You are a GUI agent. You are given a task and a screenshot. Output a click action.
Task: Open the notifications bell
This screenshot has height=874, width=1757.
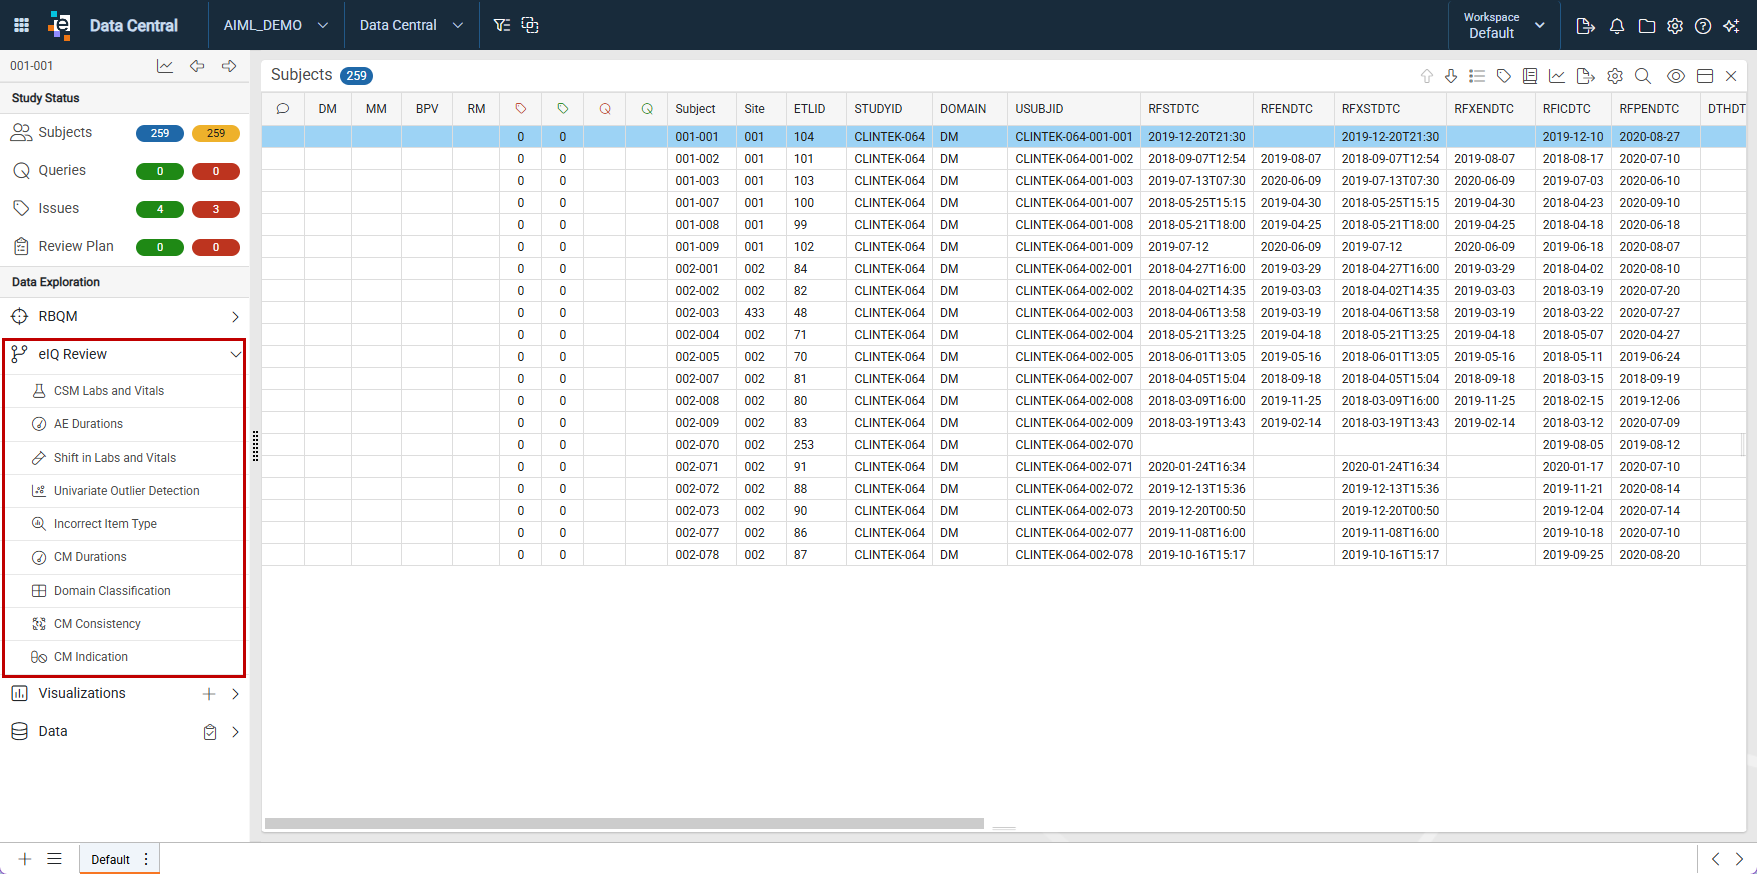point(1617,26)
